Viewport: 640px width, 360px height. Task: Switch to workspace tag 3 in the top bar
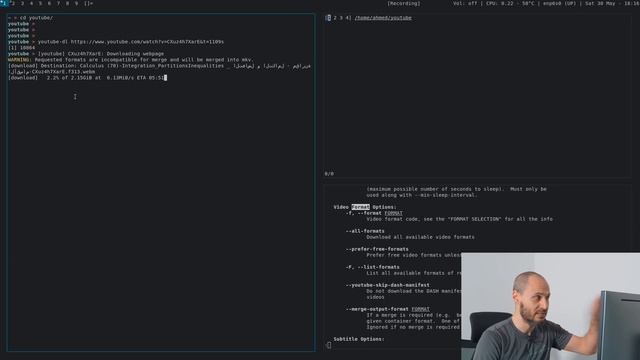[x=22, y=3]
